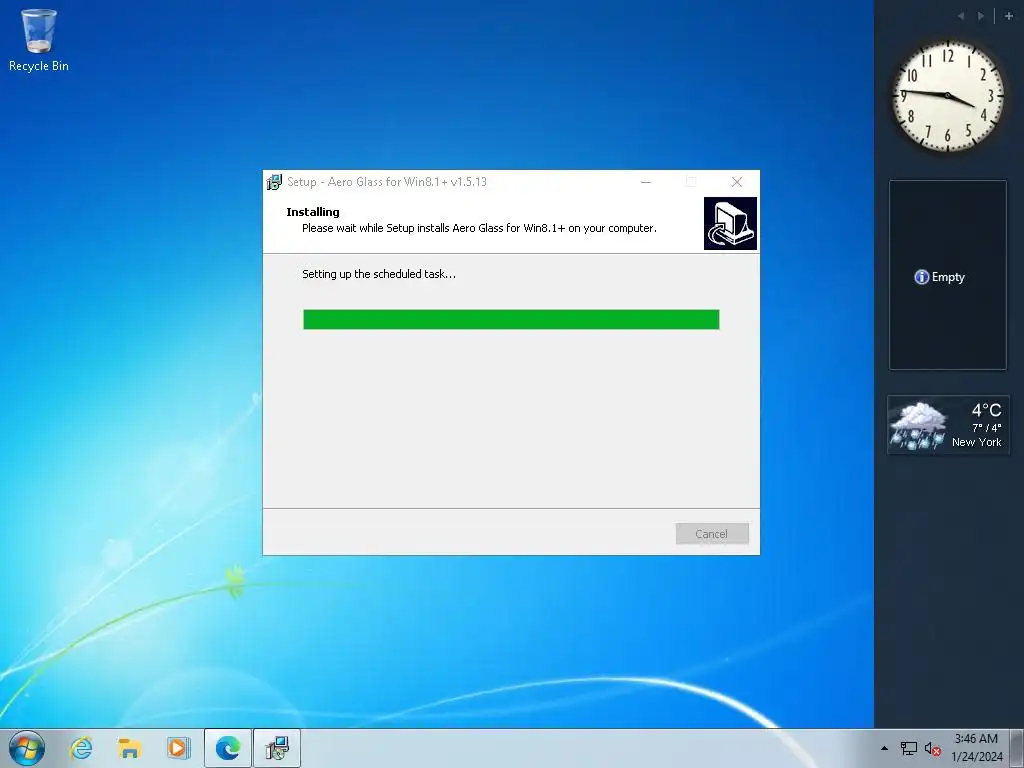
Task: Click the 'Please wait while Setup installs' text
Action: coord(479,228)
